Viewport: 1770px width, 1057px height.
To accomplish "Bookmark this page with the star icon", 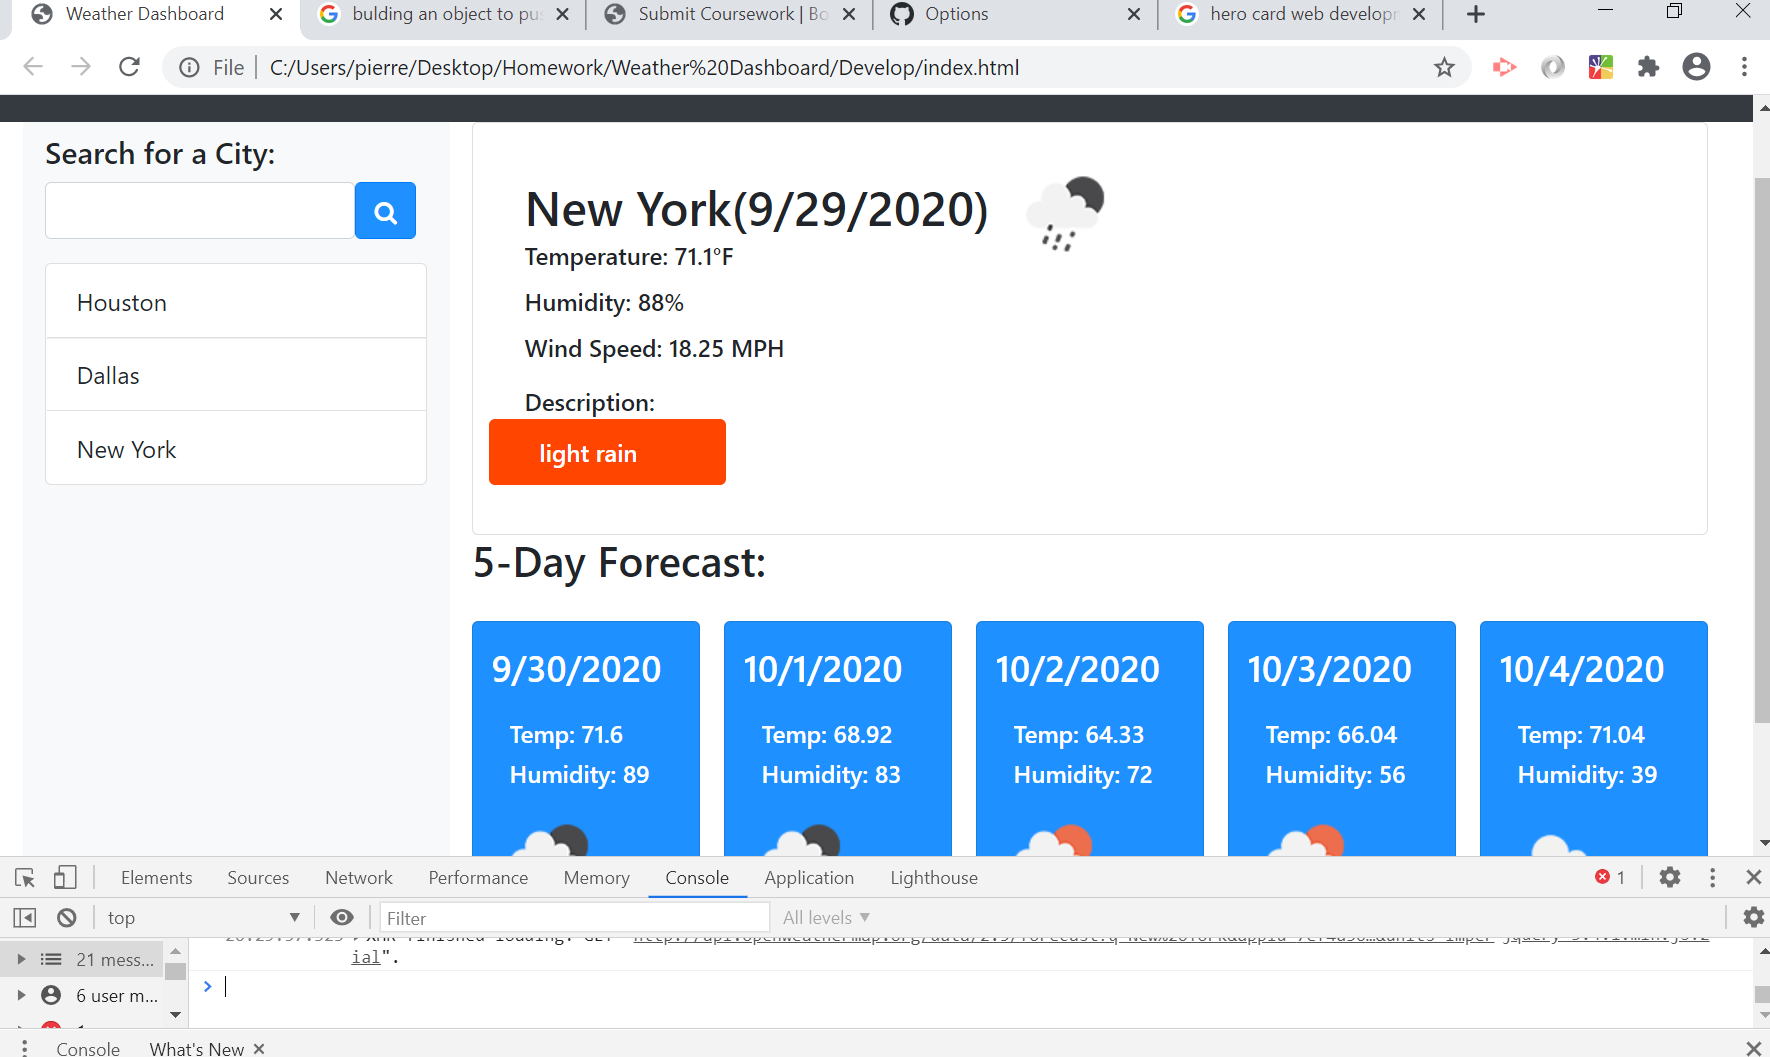I will point(1443,67).
